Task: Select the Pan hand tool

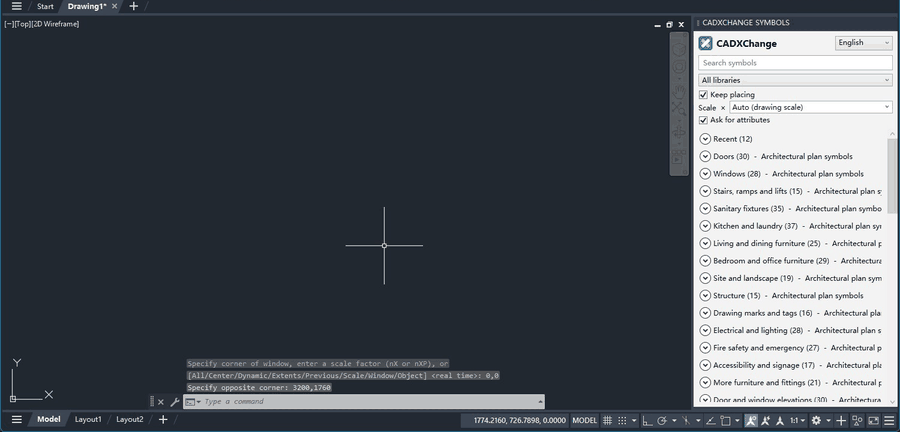Action: point(679,90)
